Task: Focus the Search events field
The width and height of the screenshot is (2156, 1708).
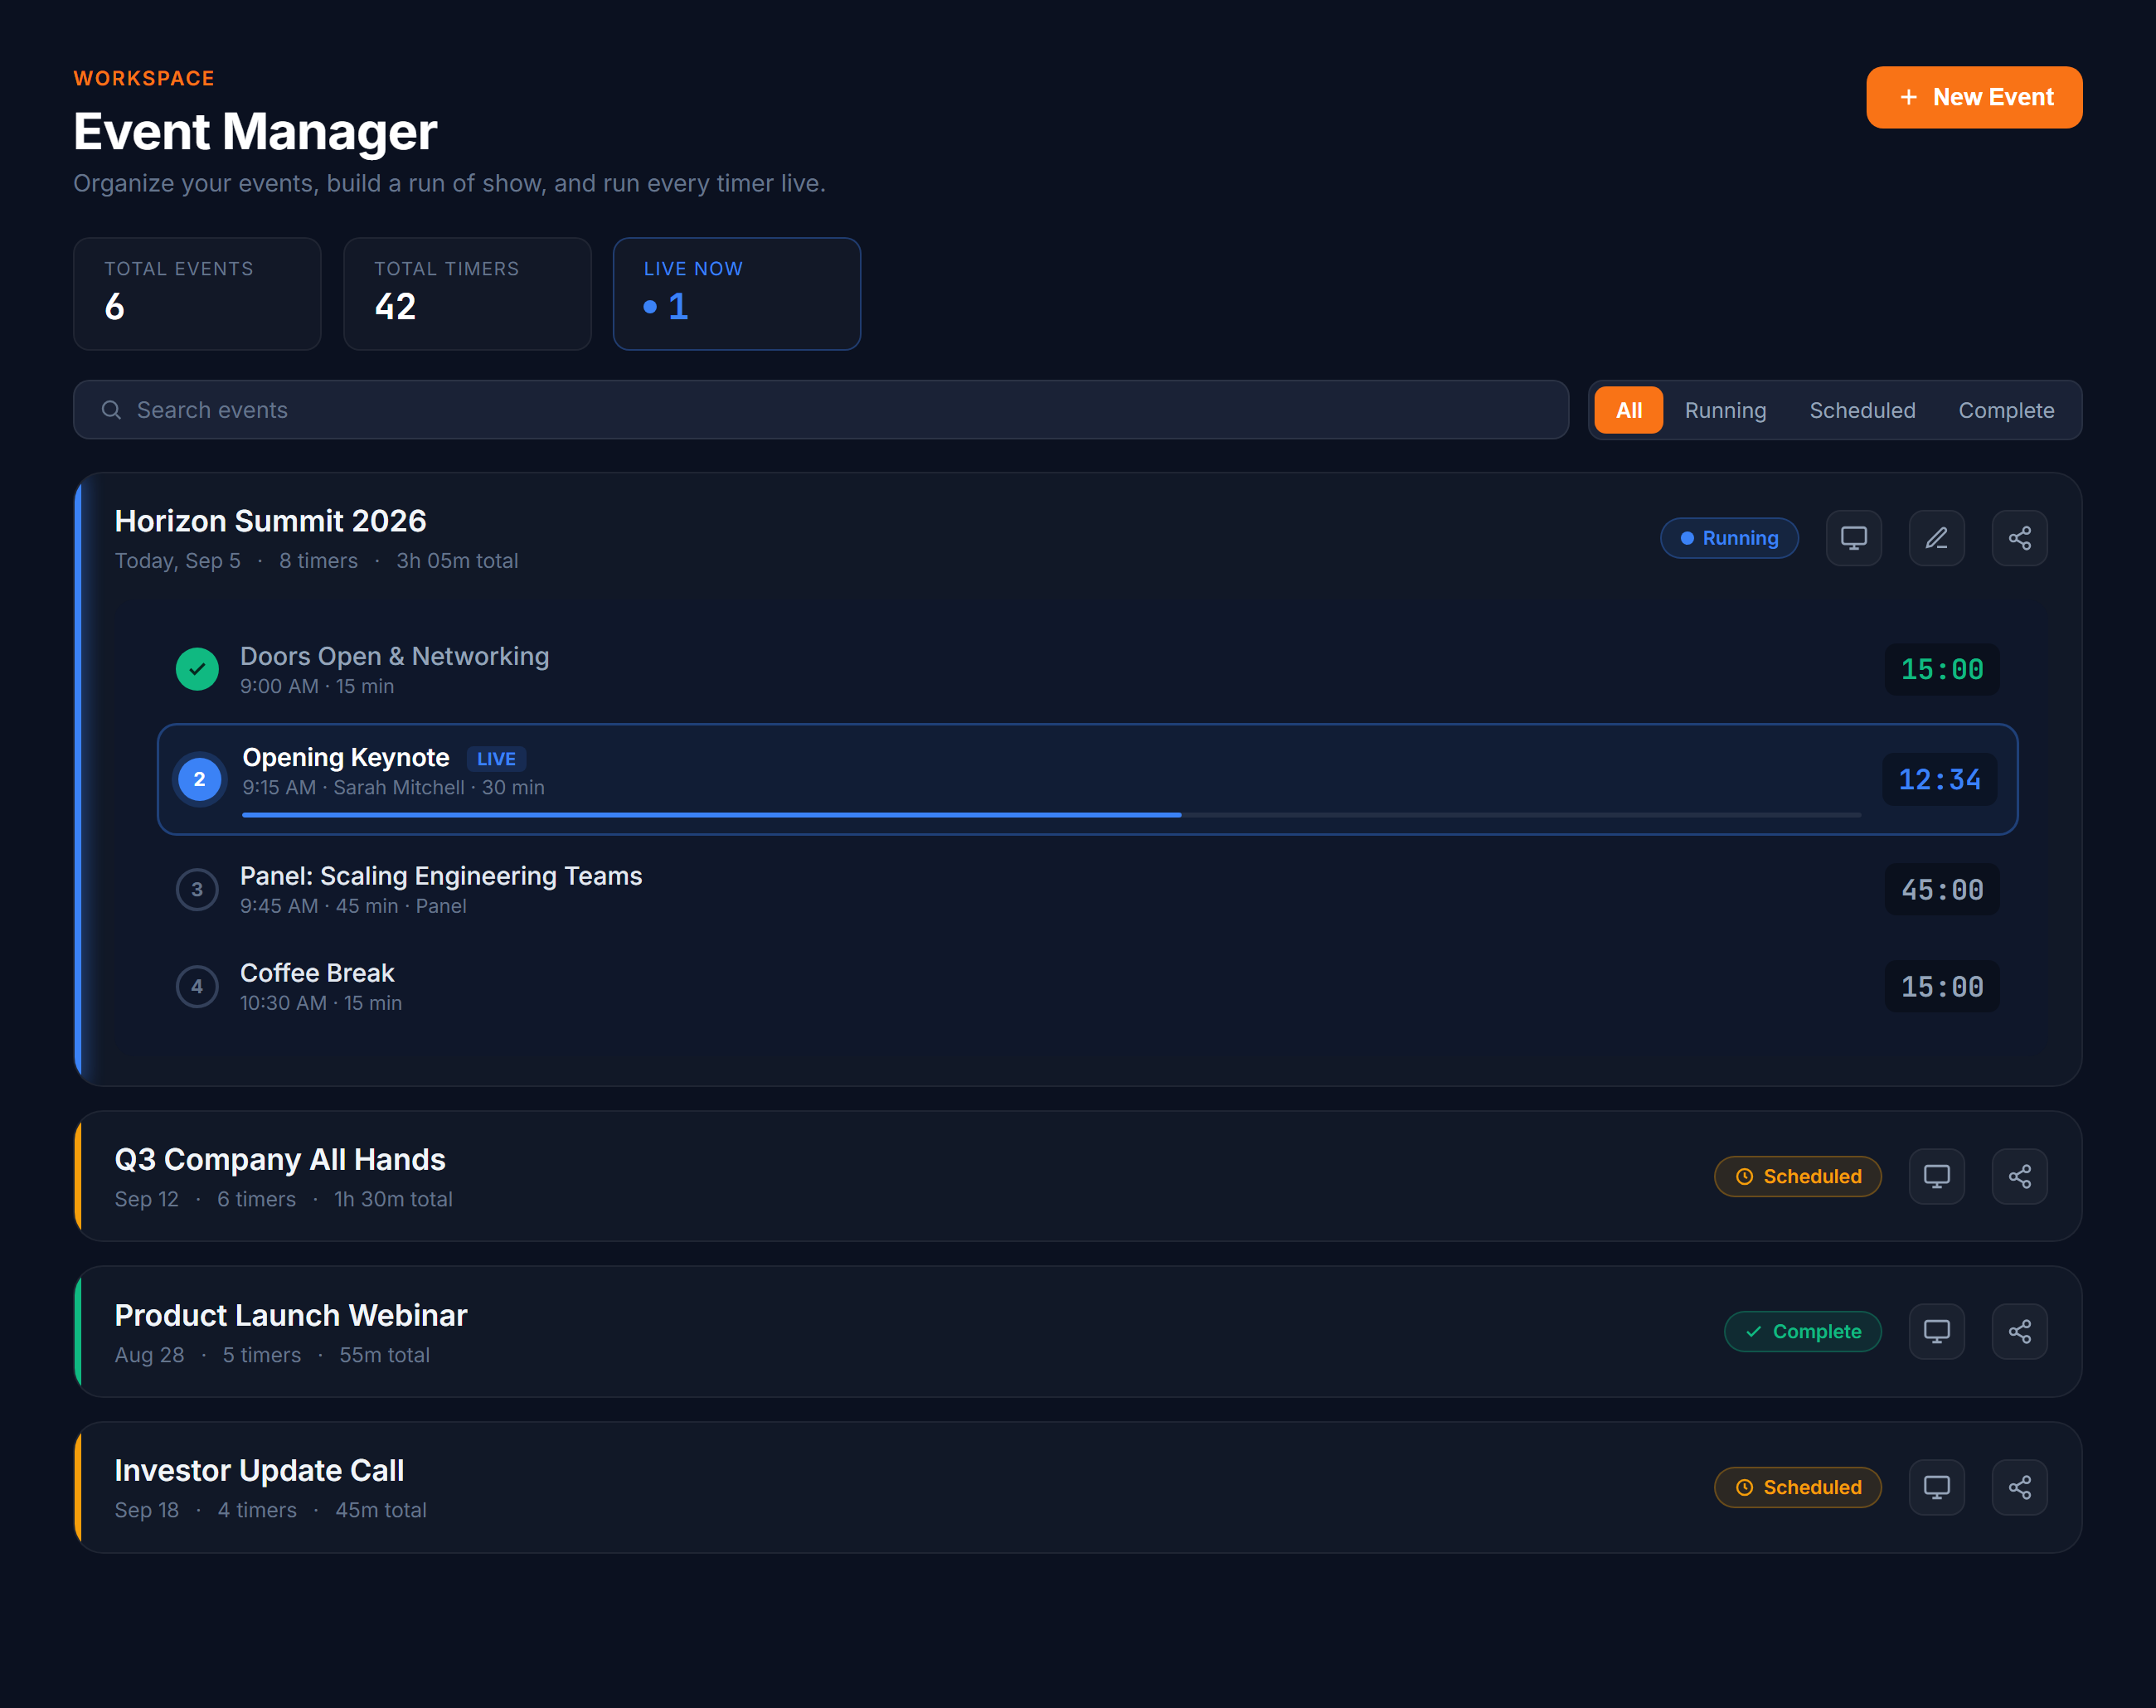Action: point(820,410)
